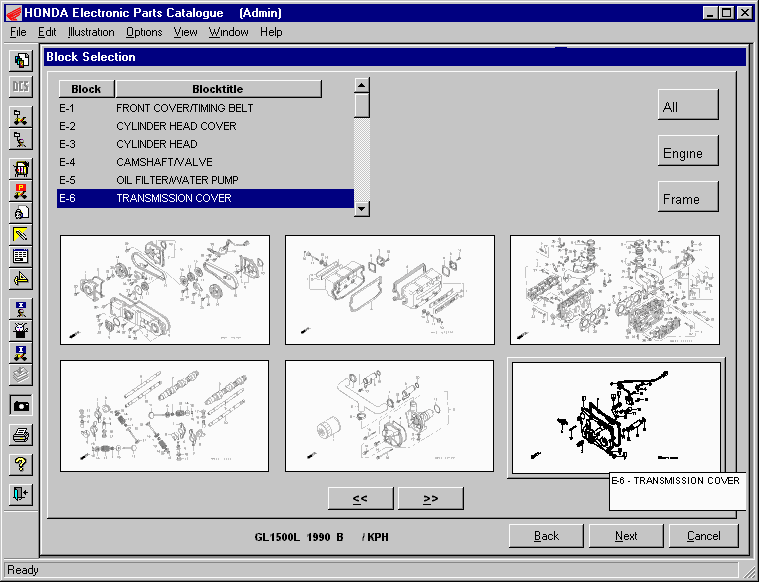
Task: Click the block list scroll down arrow
Action: pos(362,209)
